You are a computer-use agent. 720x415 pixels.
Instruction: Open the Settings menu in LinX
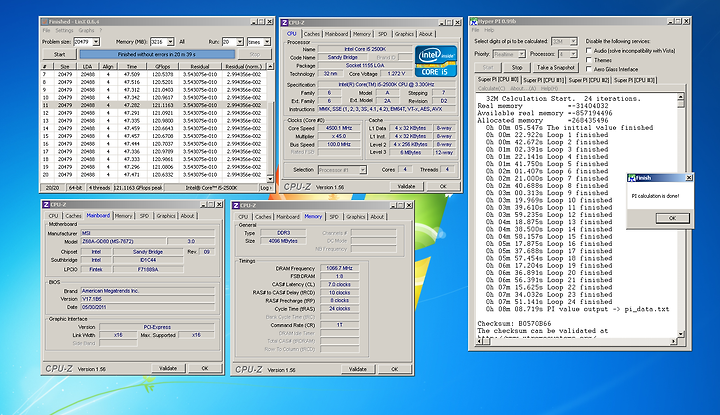click(x=64, y=30)
